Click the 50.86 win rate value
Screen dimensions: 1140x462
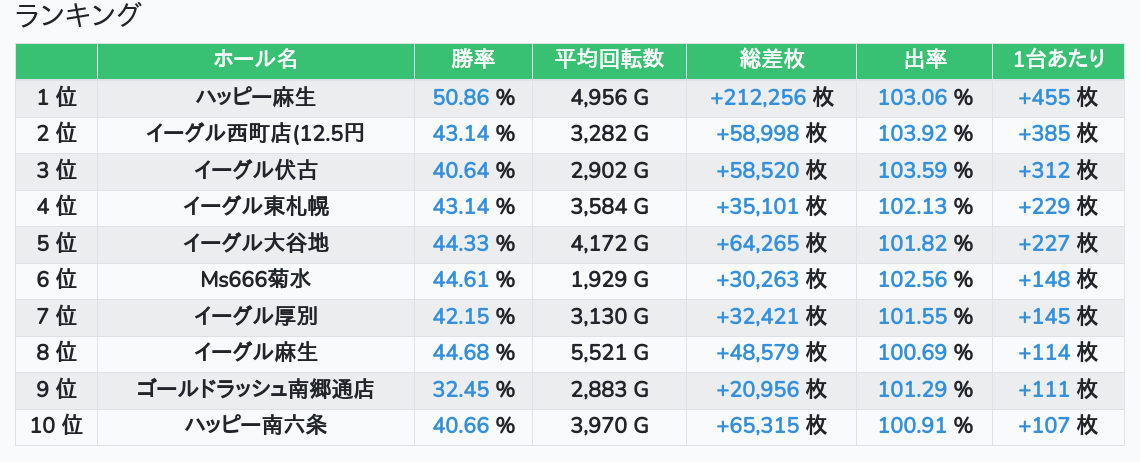point(461,98)
